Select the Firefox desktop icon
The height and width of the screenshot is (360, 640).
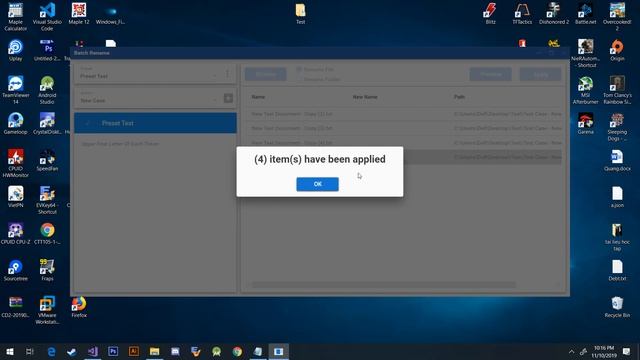(x=79, y=307)
